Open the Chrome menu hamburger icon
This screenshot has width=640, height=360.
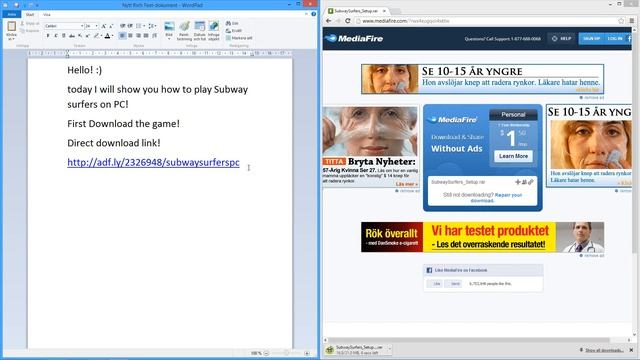tap(632, 21)
